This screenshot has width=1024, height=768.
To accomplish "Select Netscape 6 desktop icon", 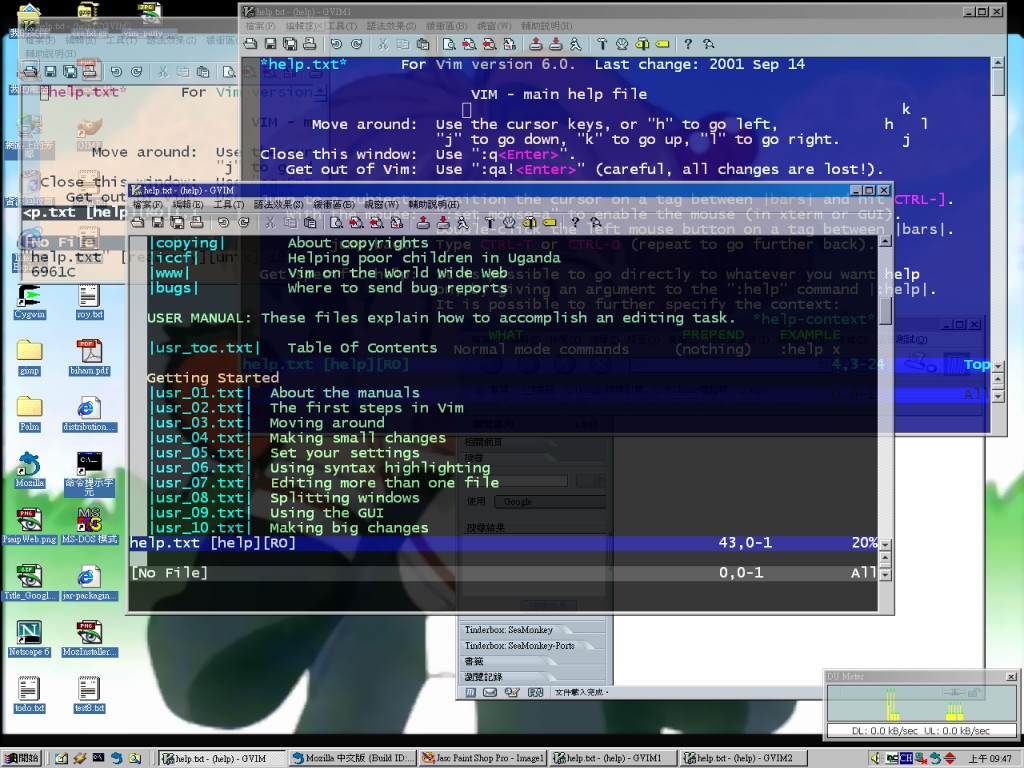I will click(29, 639).
